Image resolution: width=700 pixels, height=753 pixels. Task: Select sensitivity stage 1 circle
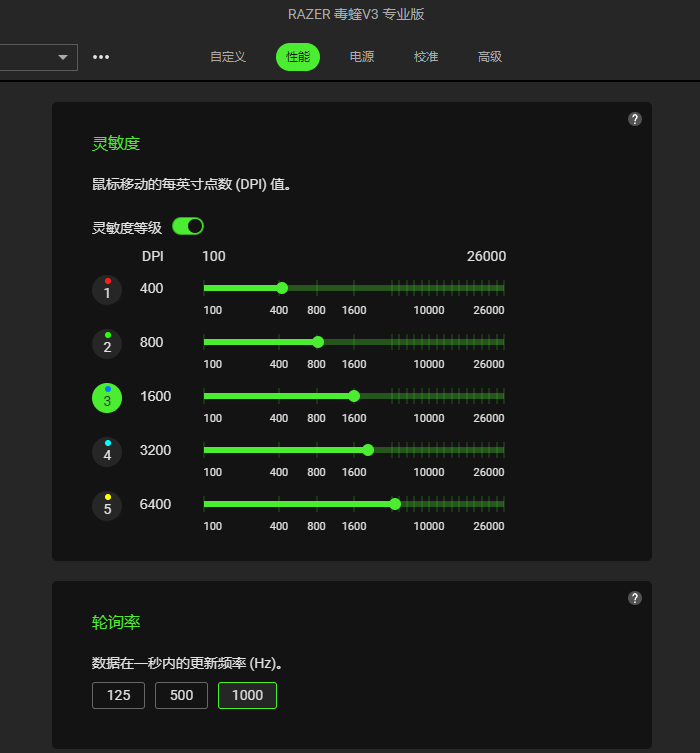pyautogui.click(x=107, y=290)
